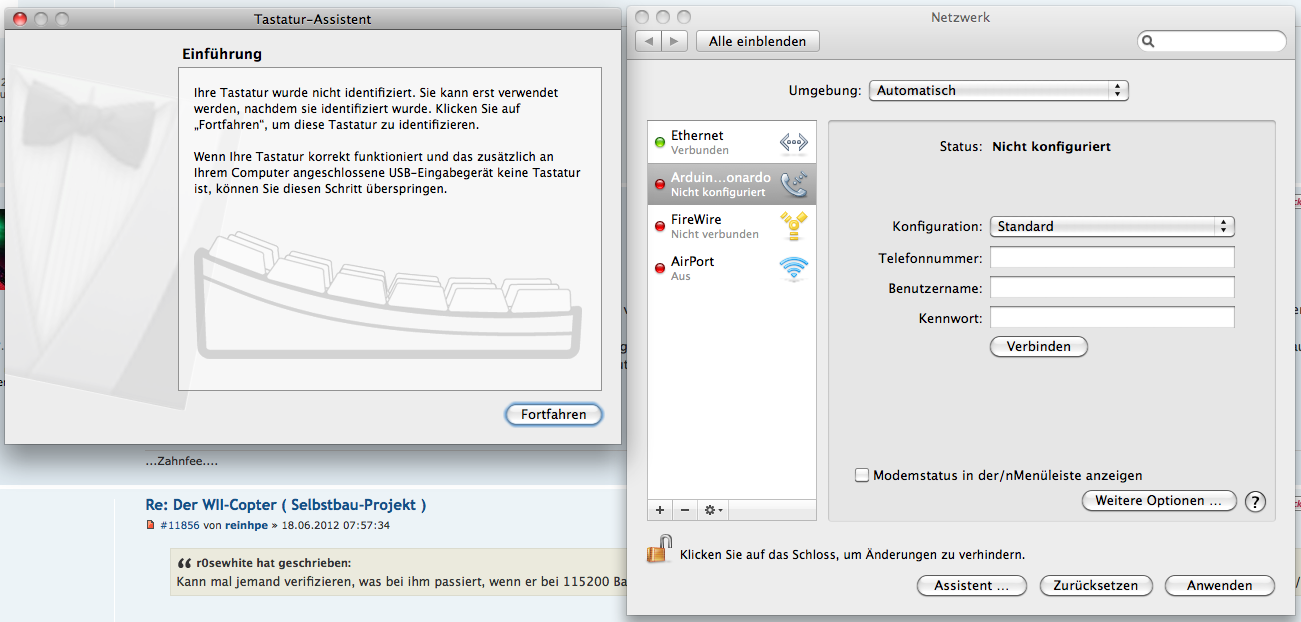1301x622 pixels.
Task: Click the Einführung heading in Tastatur-Assistent
Action: click(222, 54)
